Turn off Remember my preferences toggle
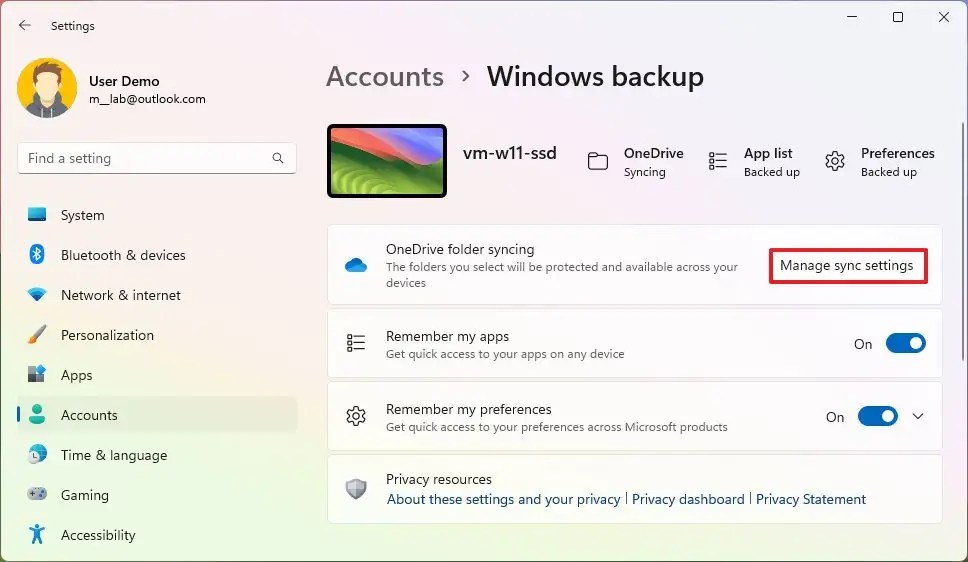Image resolution: width=968 pixels, height=562 pixels. 878,416
